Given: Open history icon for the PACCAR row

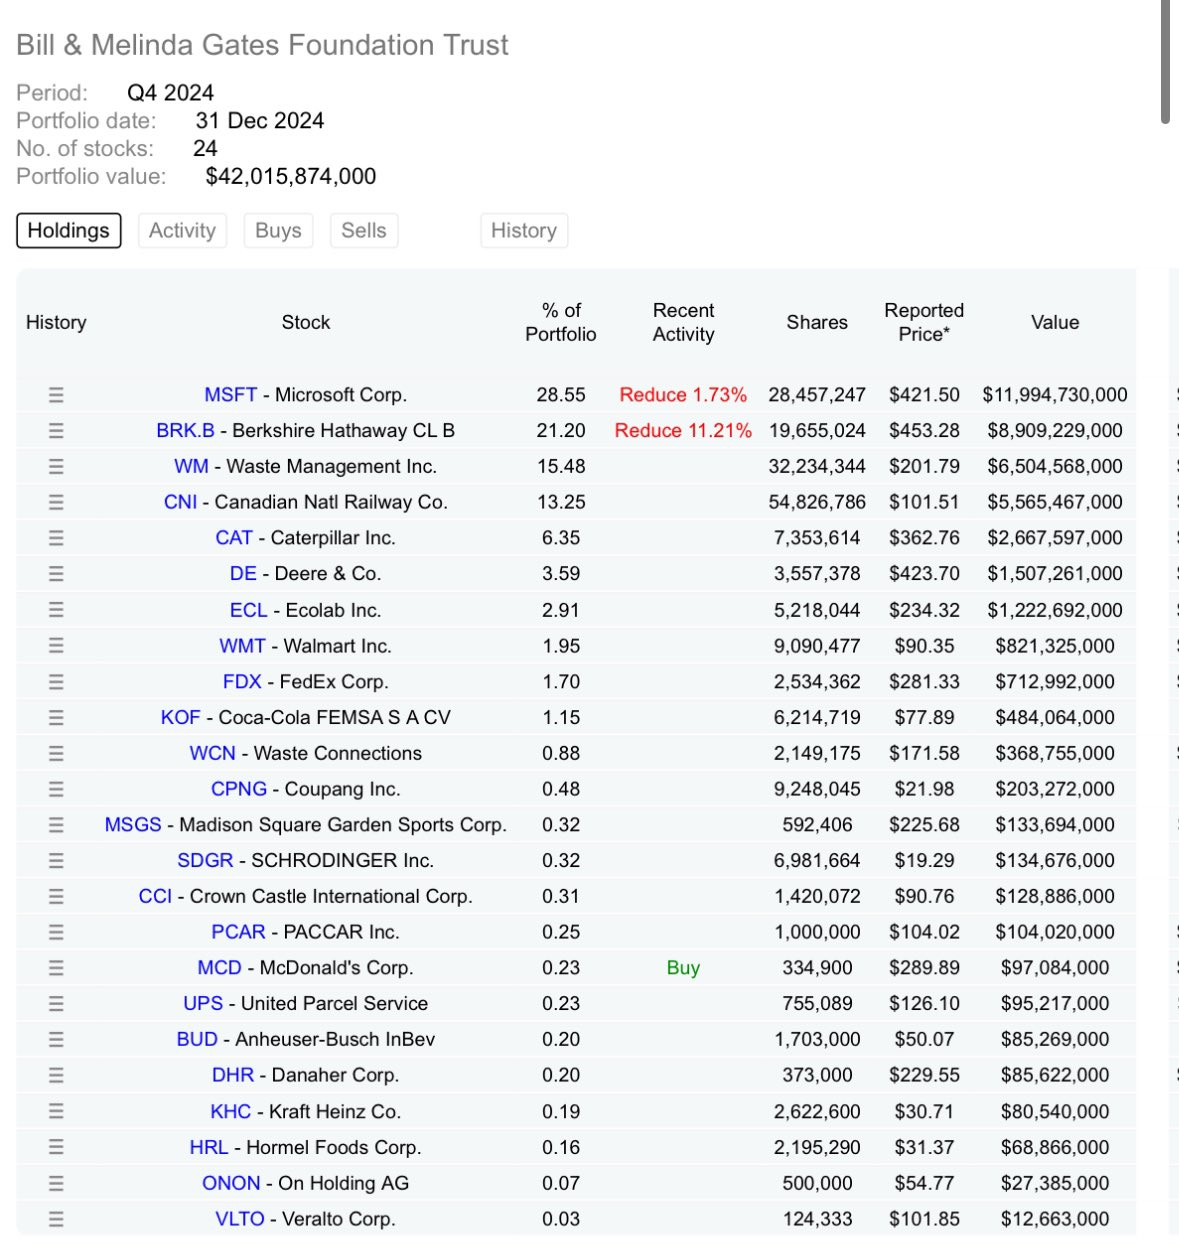Looking at the screenshot, I should pos(56,932).
